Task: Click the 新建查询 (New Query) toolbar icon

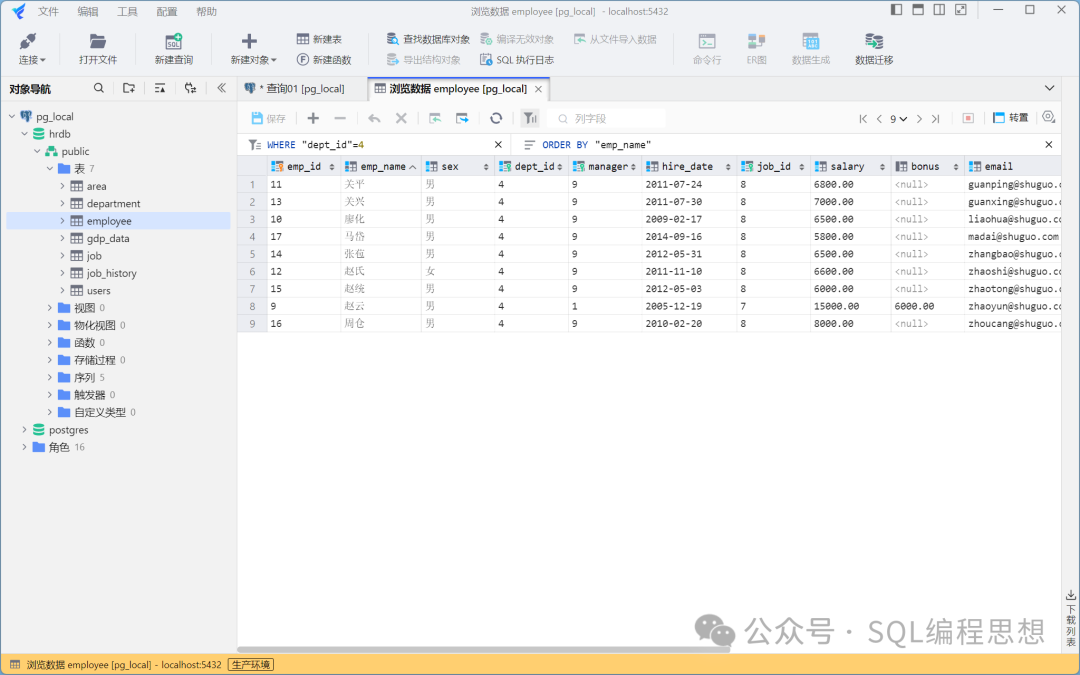Action: [173, 42]
